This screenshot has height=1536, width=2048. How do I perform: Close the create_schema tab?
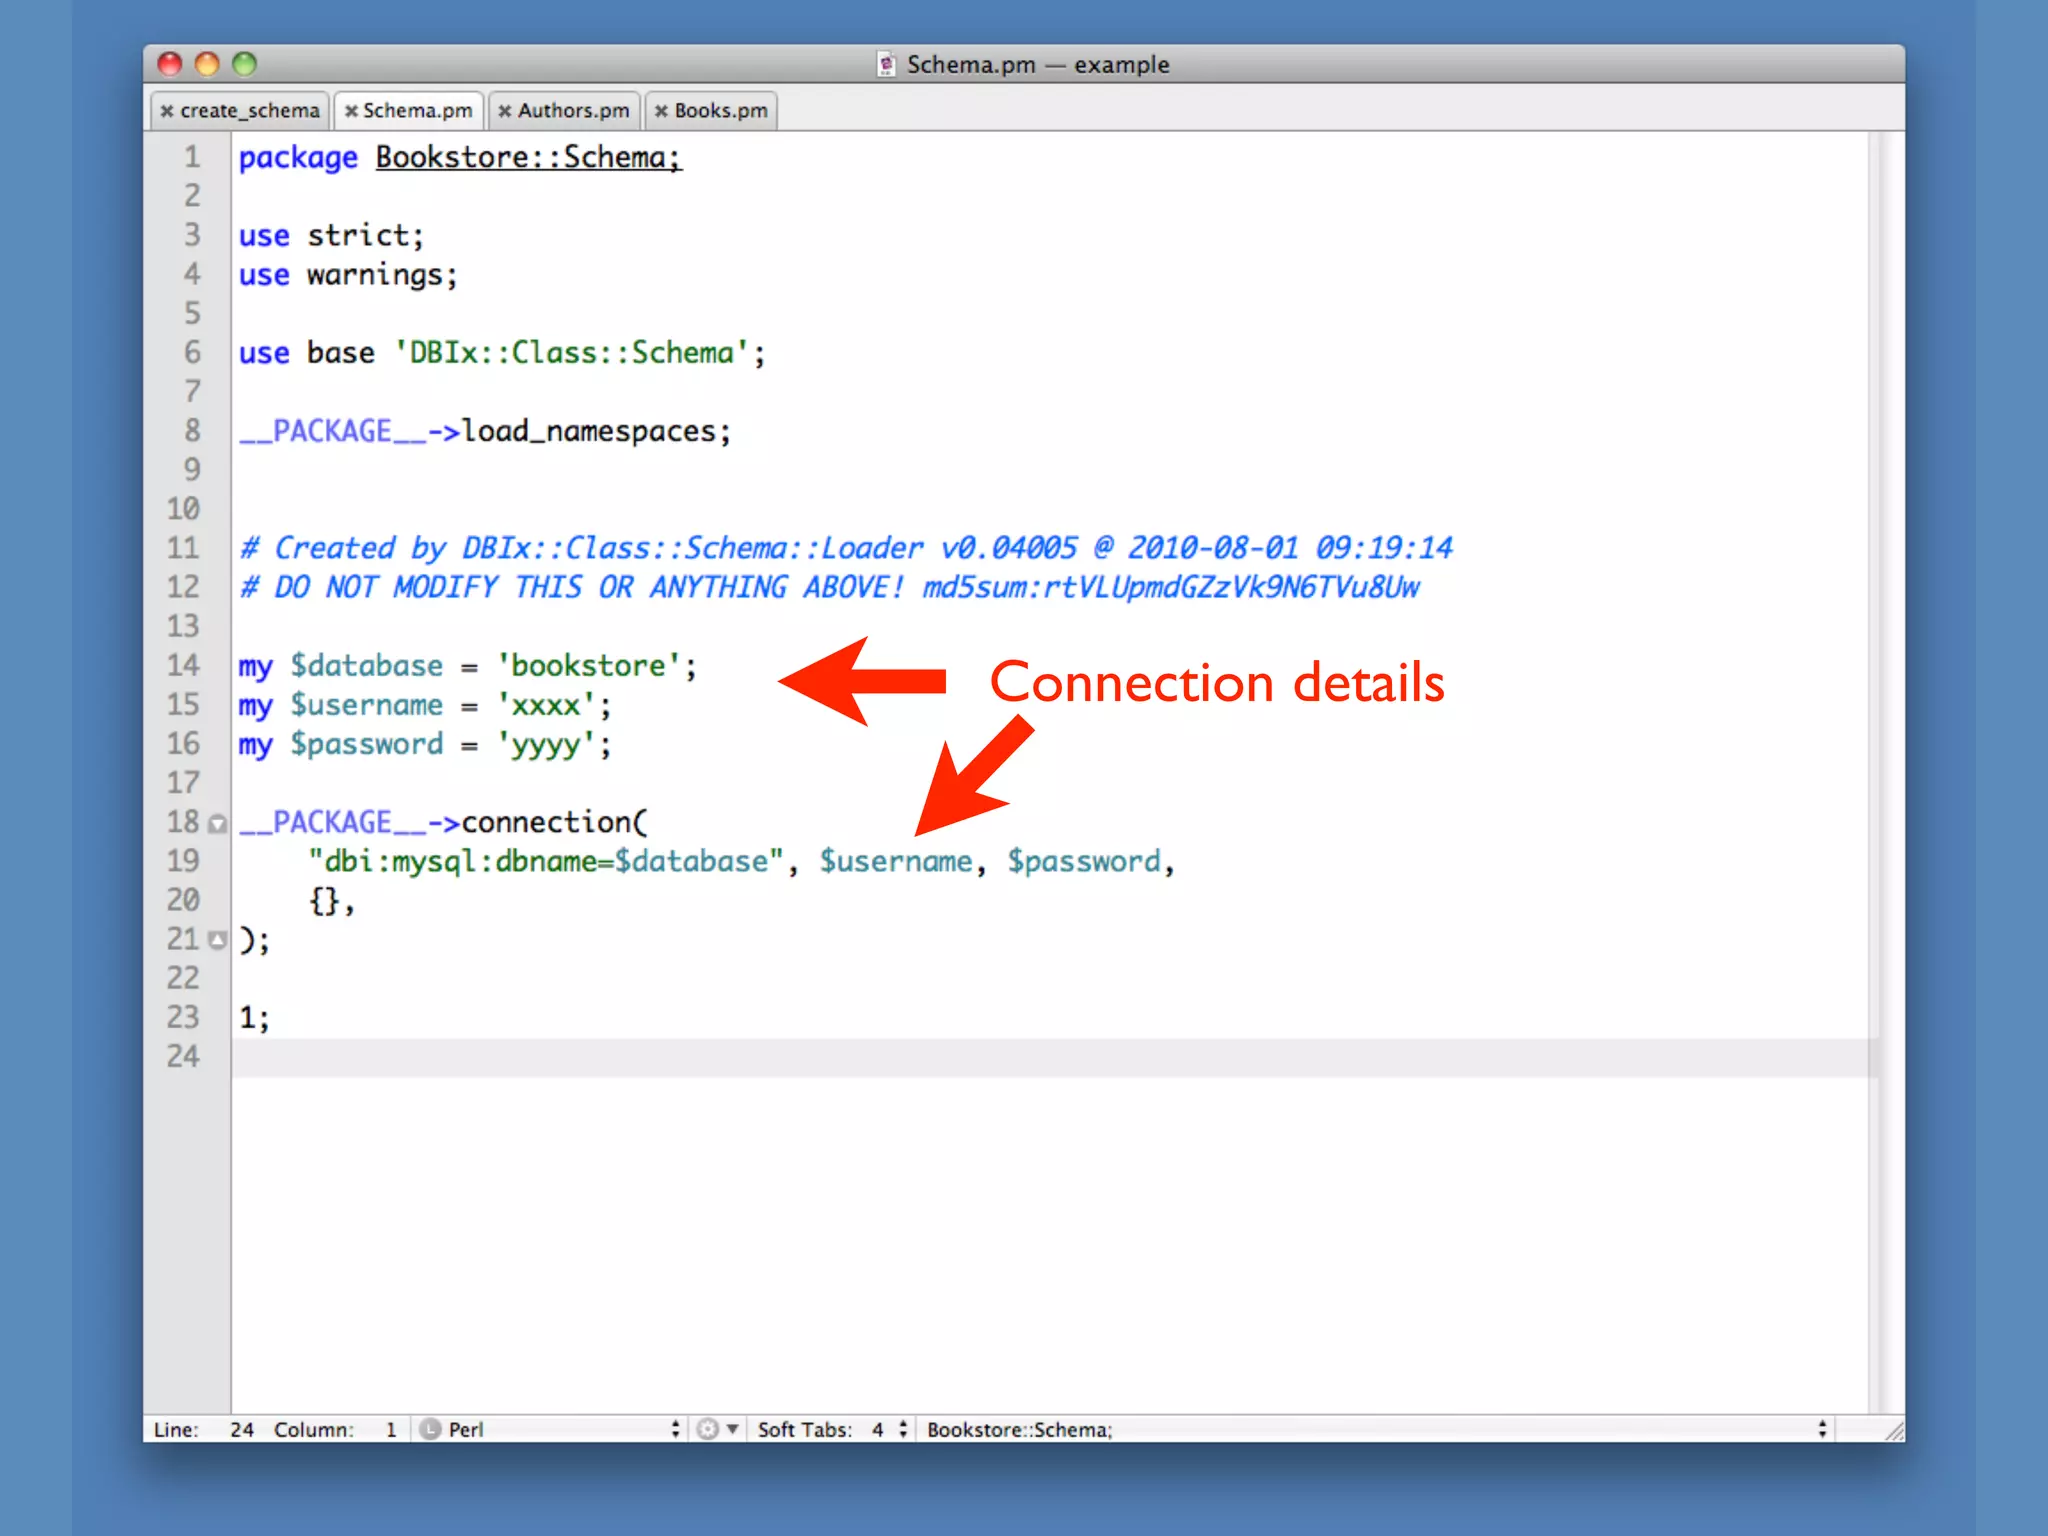(167, 111)
